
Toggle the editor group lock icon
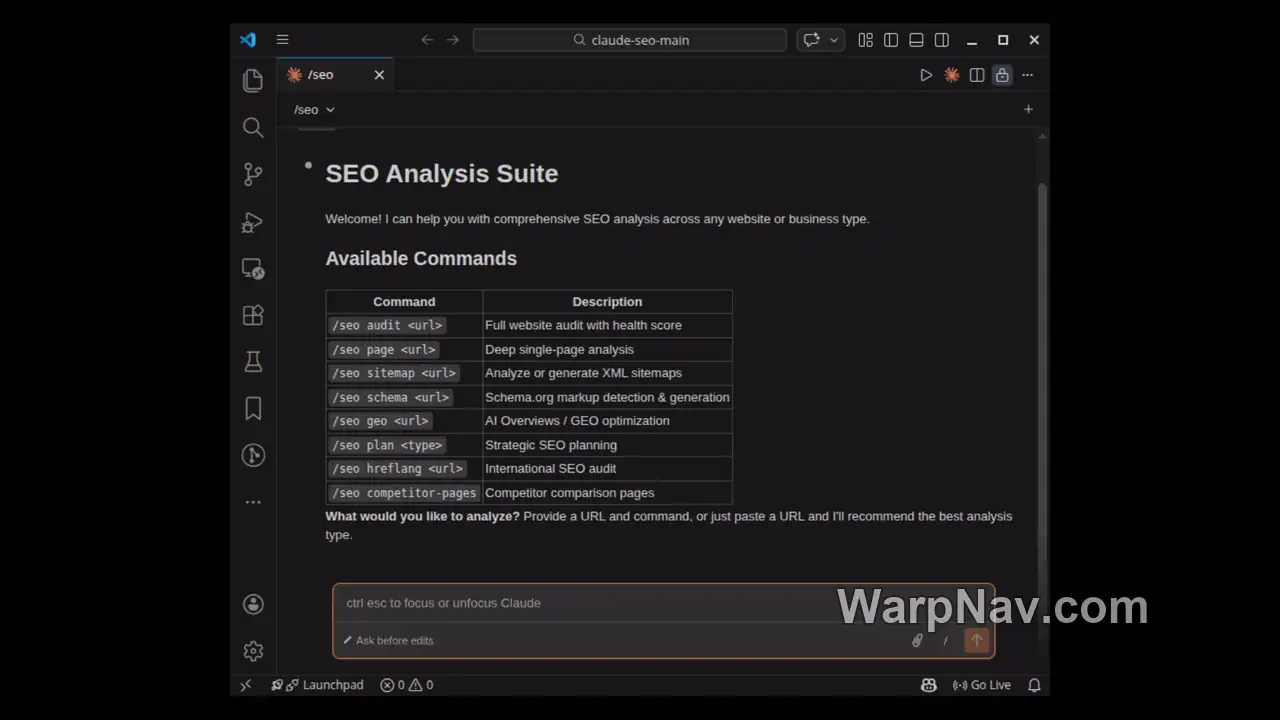(x=1002, y=75)
